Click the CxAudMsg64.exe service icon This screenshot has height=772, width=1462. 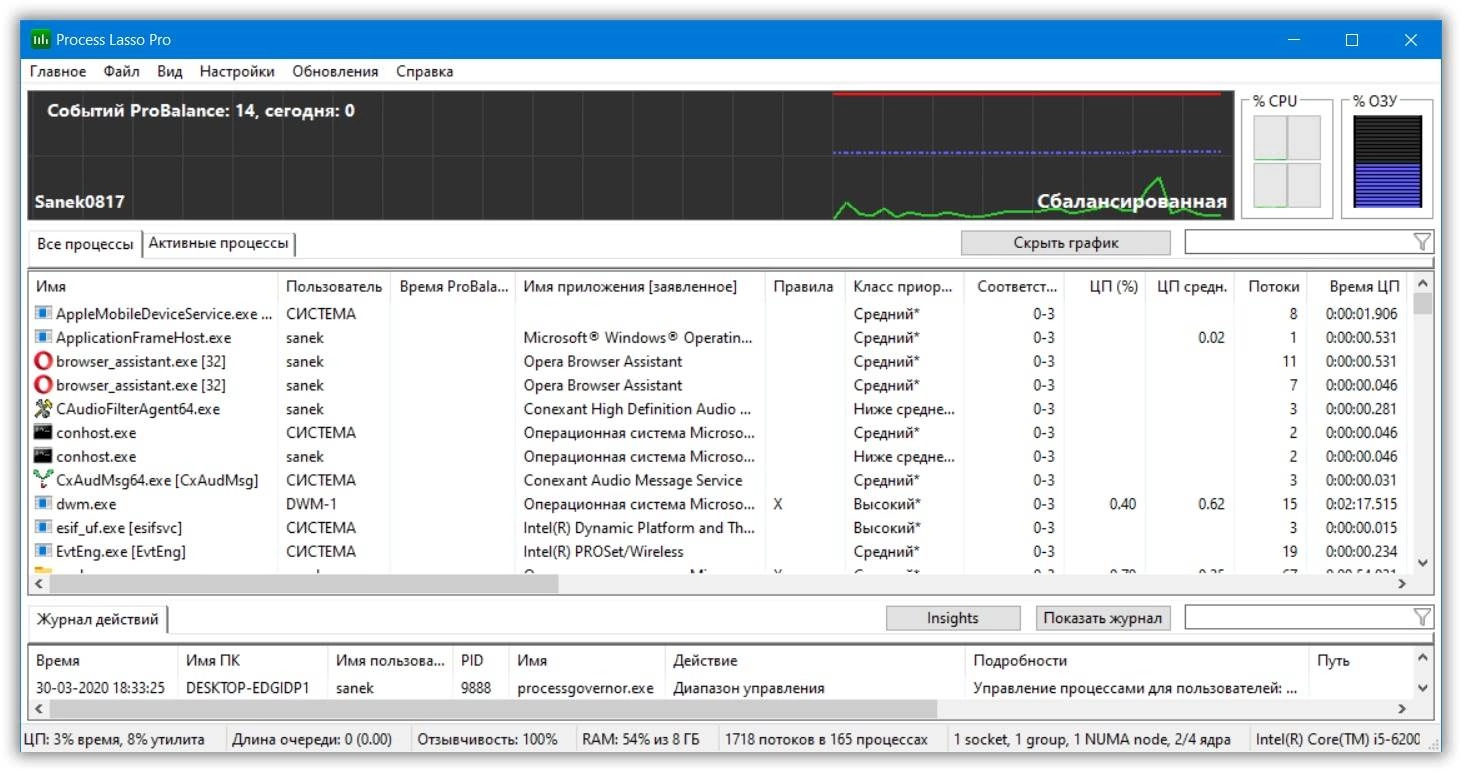(43, 480)
